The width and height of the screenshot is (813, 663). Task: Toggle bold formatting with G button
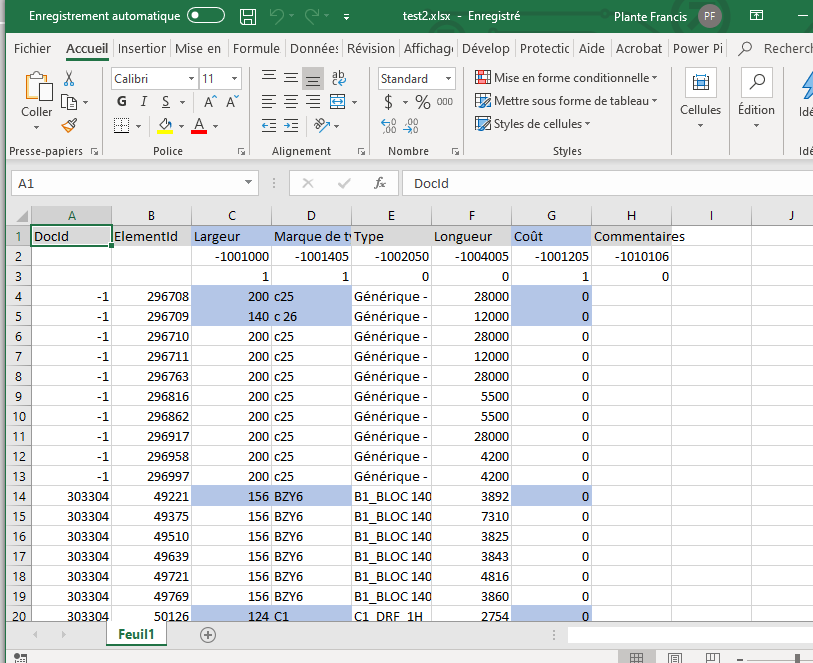pos(122,102)
